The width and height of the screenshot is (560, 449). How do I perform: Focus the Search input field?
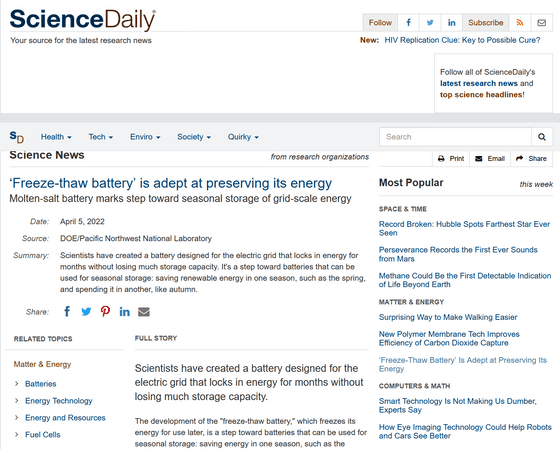pyautogui.click(x=455, y=137)
